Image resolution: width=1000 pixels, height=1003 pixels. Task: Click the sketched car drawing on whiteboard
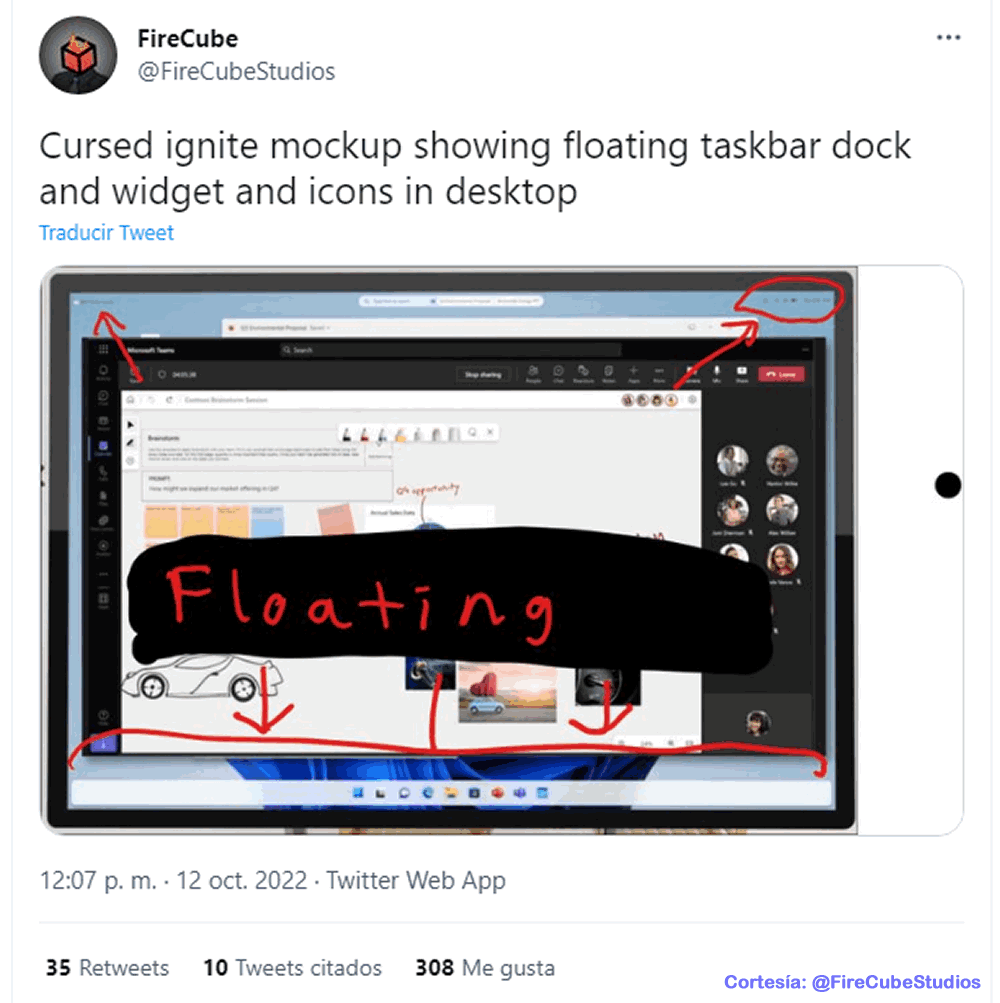click(202, 677)
